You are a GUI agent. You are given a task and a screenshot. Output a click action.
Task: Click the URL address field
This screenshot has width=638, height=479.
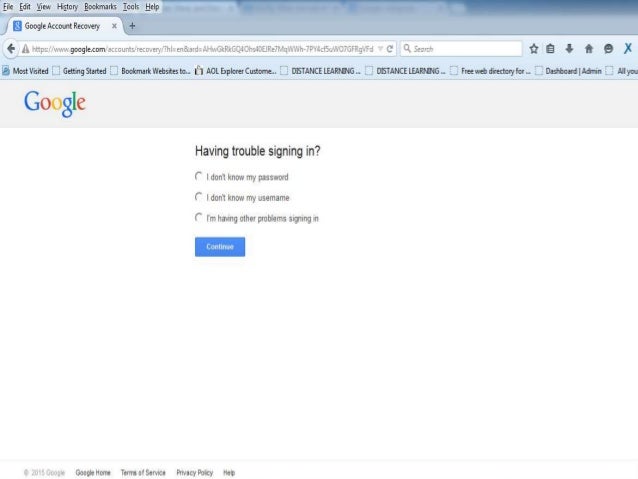(x=202, y=49)
